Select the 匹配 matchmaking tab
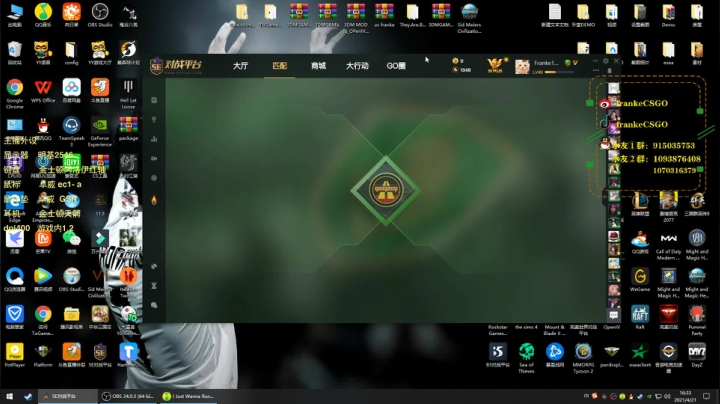 pyautogui.click(x=279, y=66)
